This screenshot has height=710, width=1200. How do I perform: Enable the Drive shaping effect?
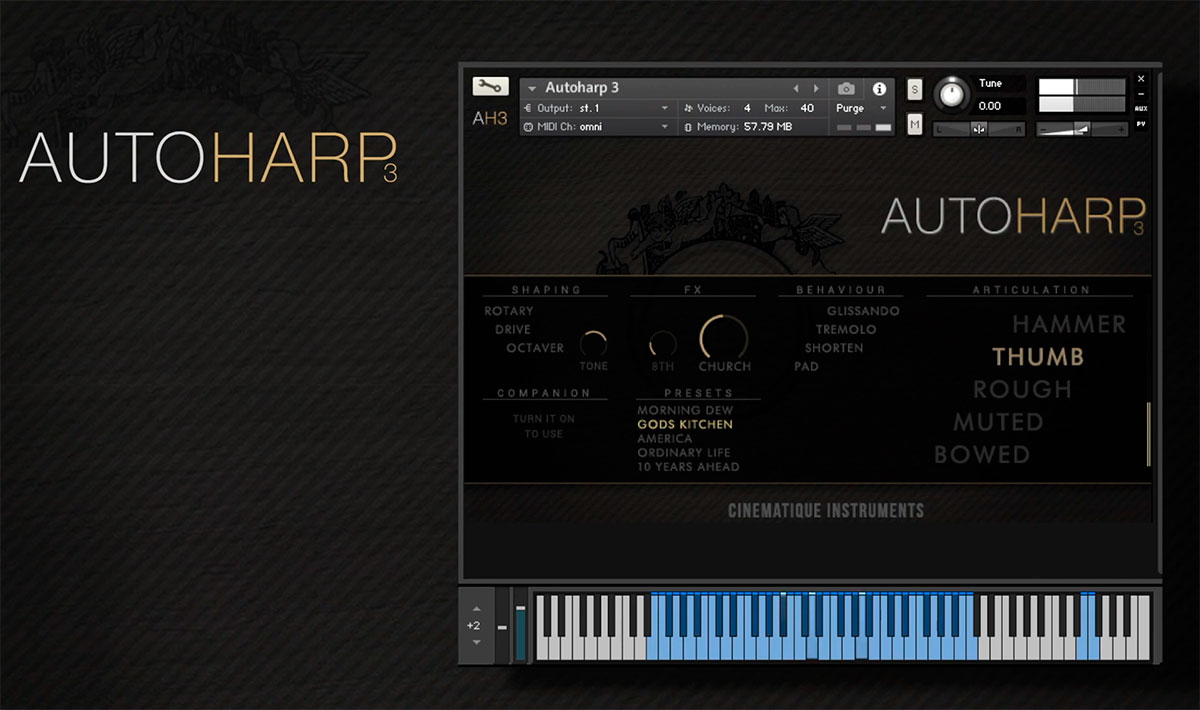point(513,329)
